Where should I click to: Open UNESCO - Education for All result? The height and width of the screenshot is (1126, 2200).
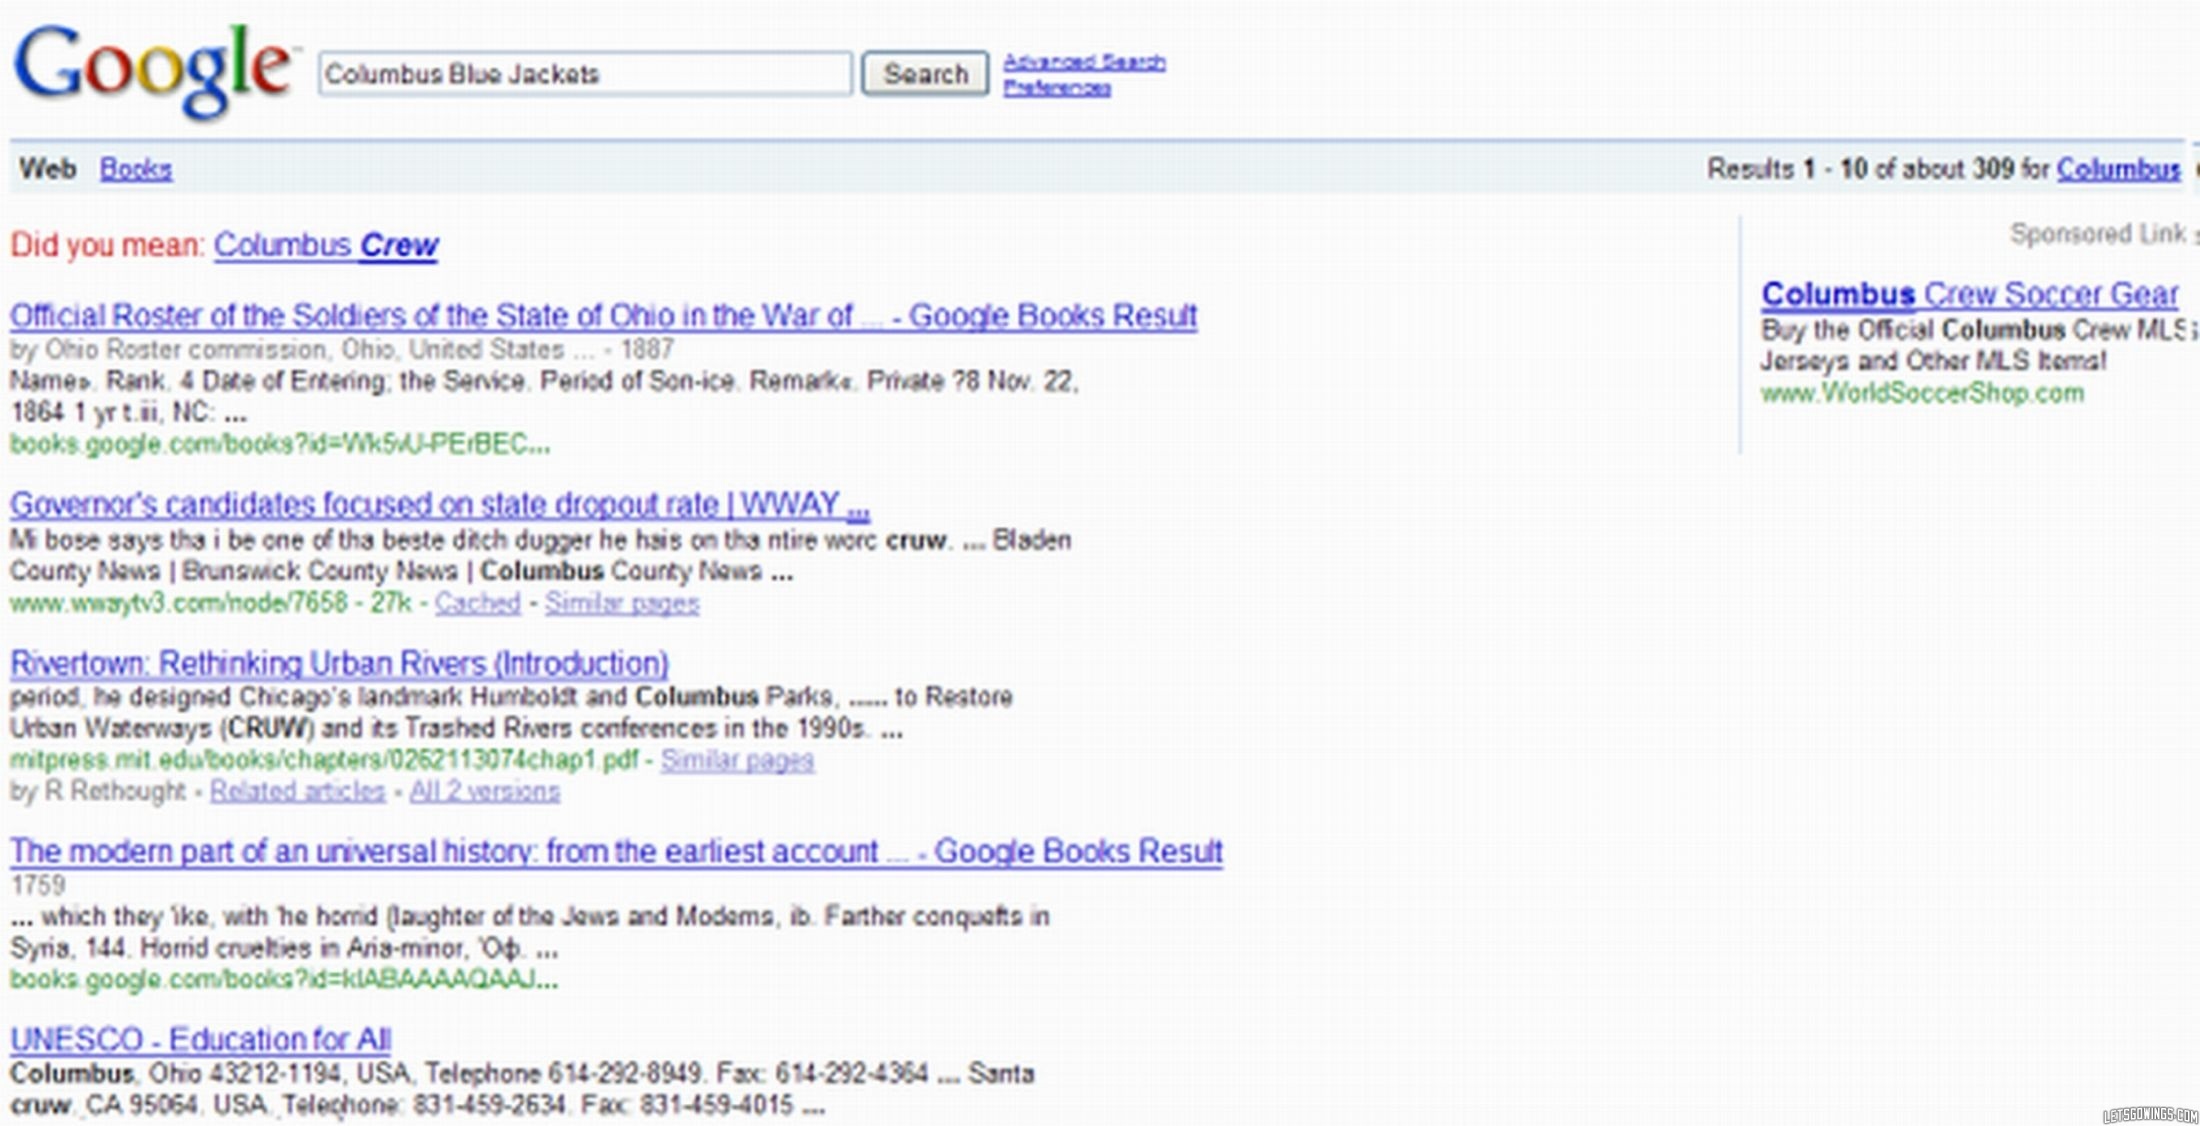(200, 1040)
